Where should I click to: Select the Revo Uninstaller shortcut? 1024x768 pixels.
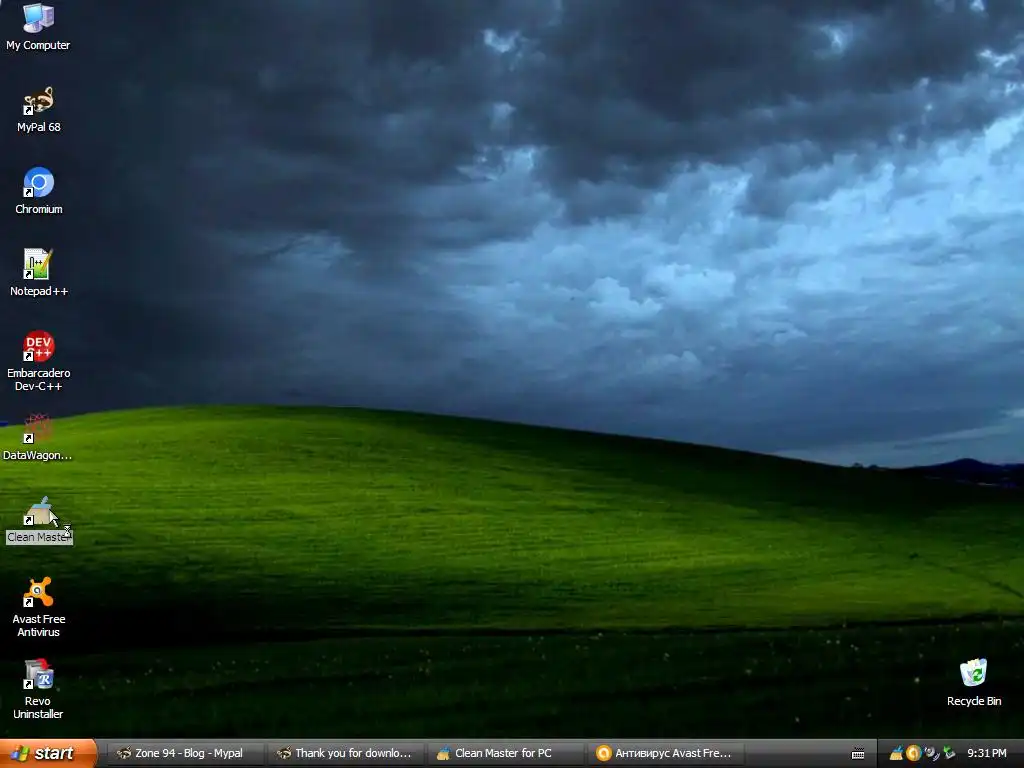click(38, 689)
